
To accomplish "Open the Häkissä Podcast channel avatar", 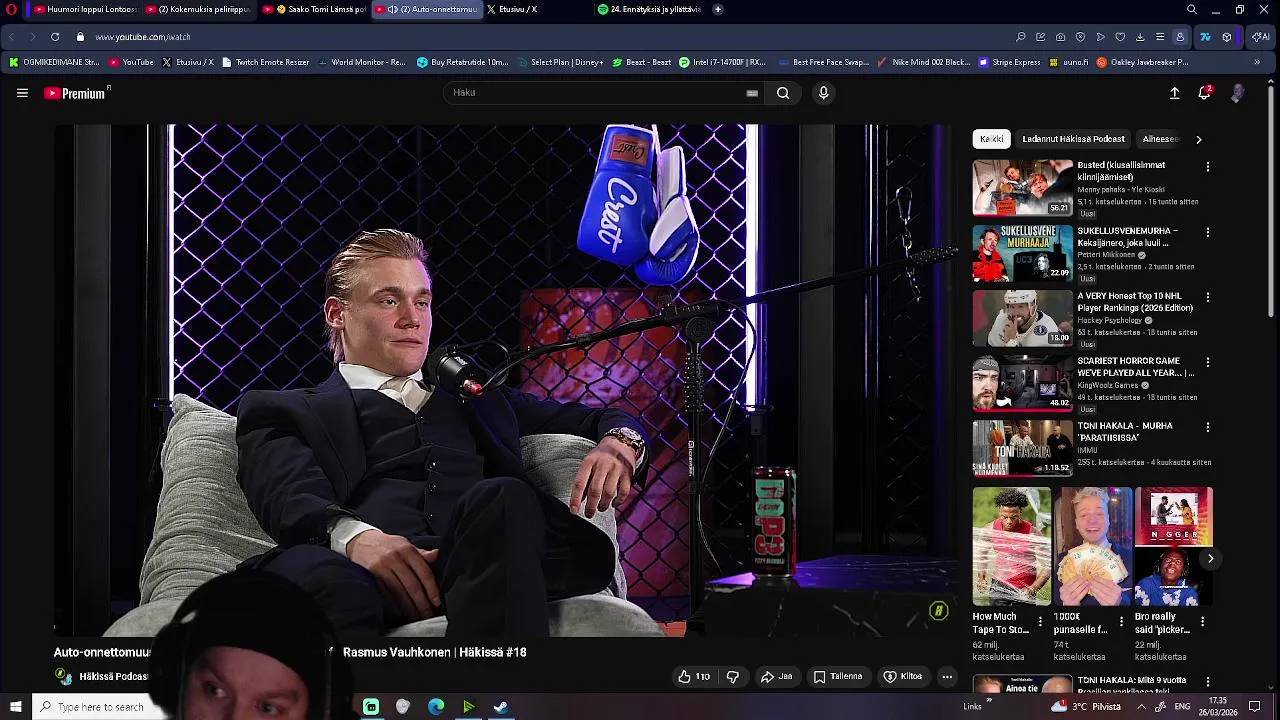I will tap(63, 677).
